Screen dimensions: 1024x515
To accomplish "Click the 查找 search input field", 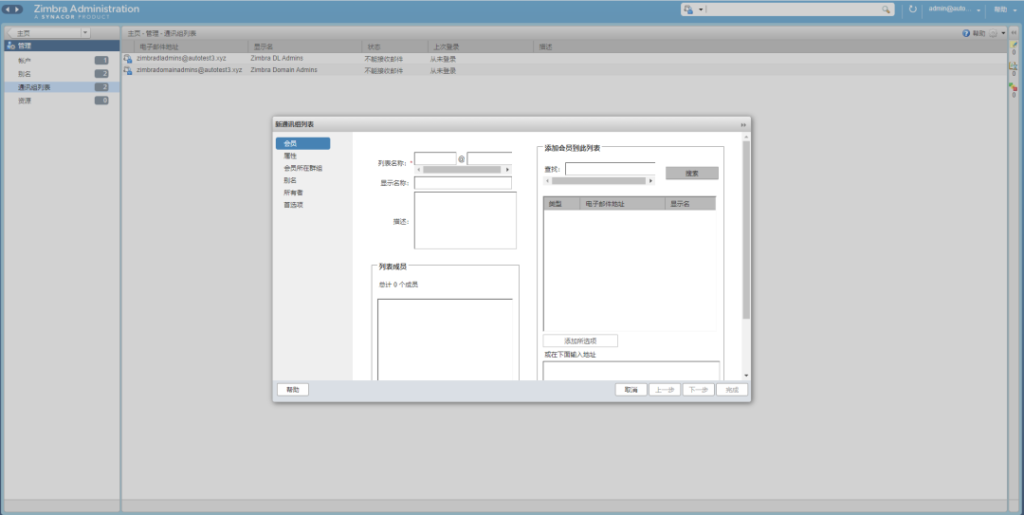I will coord(610,168).
